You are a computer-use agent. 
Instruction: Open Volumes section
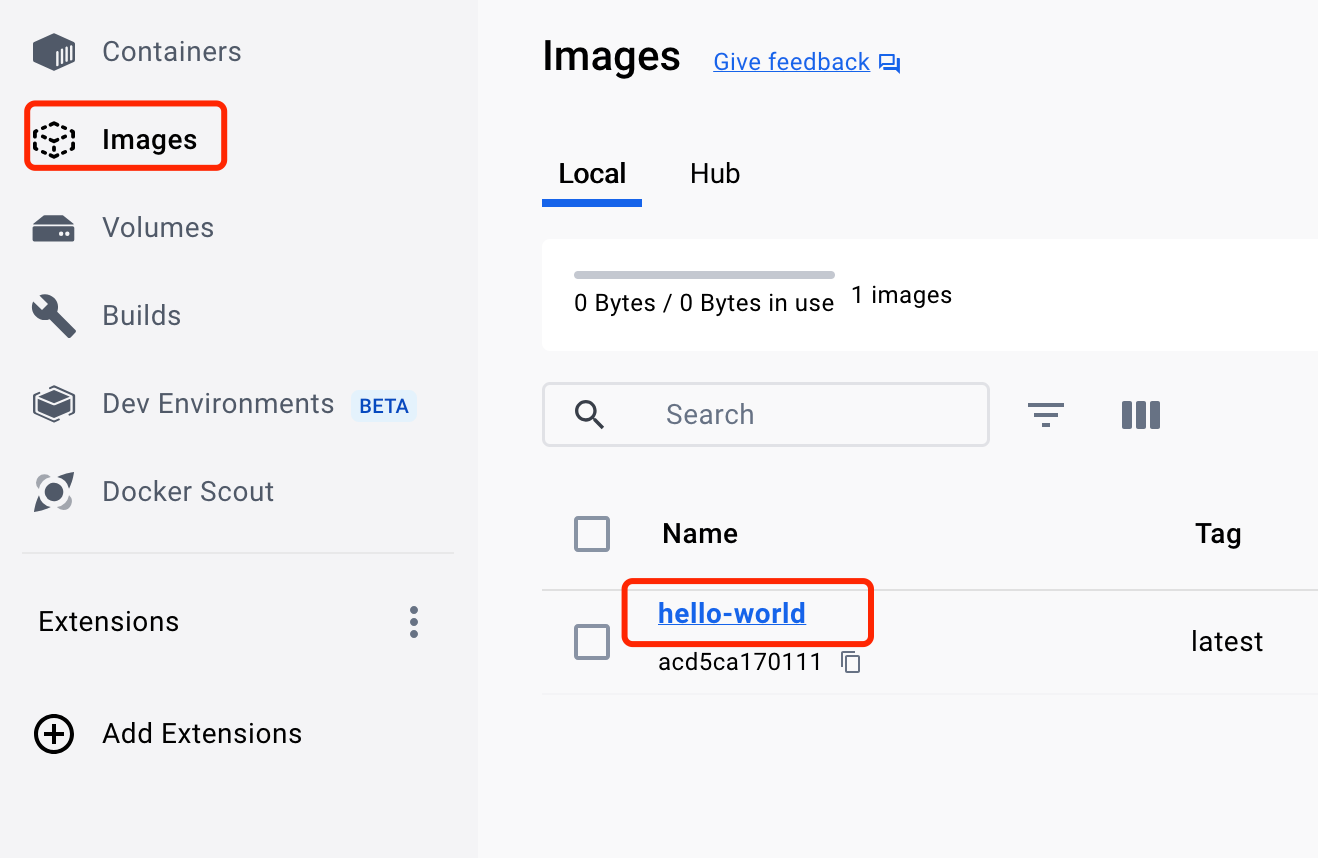pos(158,228)
